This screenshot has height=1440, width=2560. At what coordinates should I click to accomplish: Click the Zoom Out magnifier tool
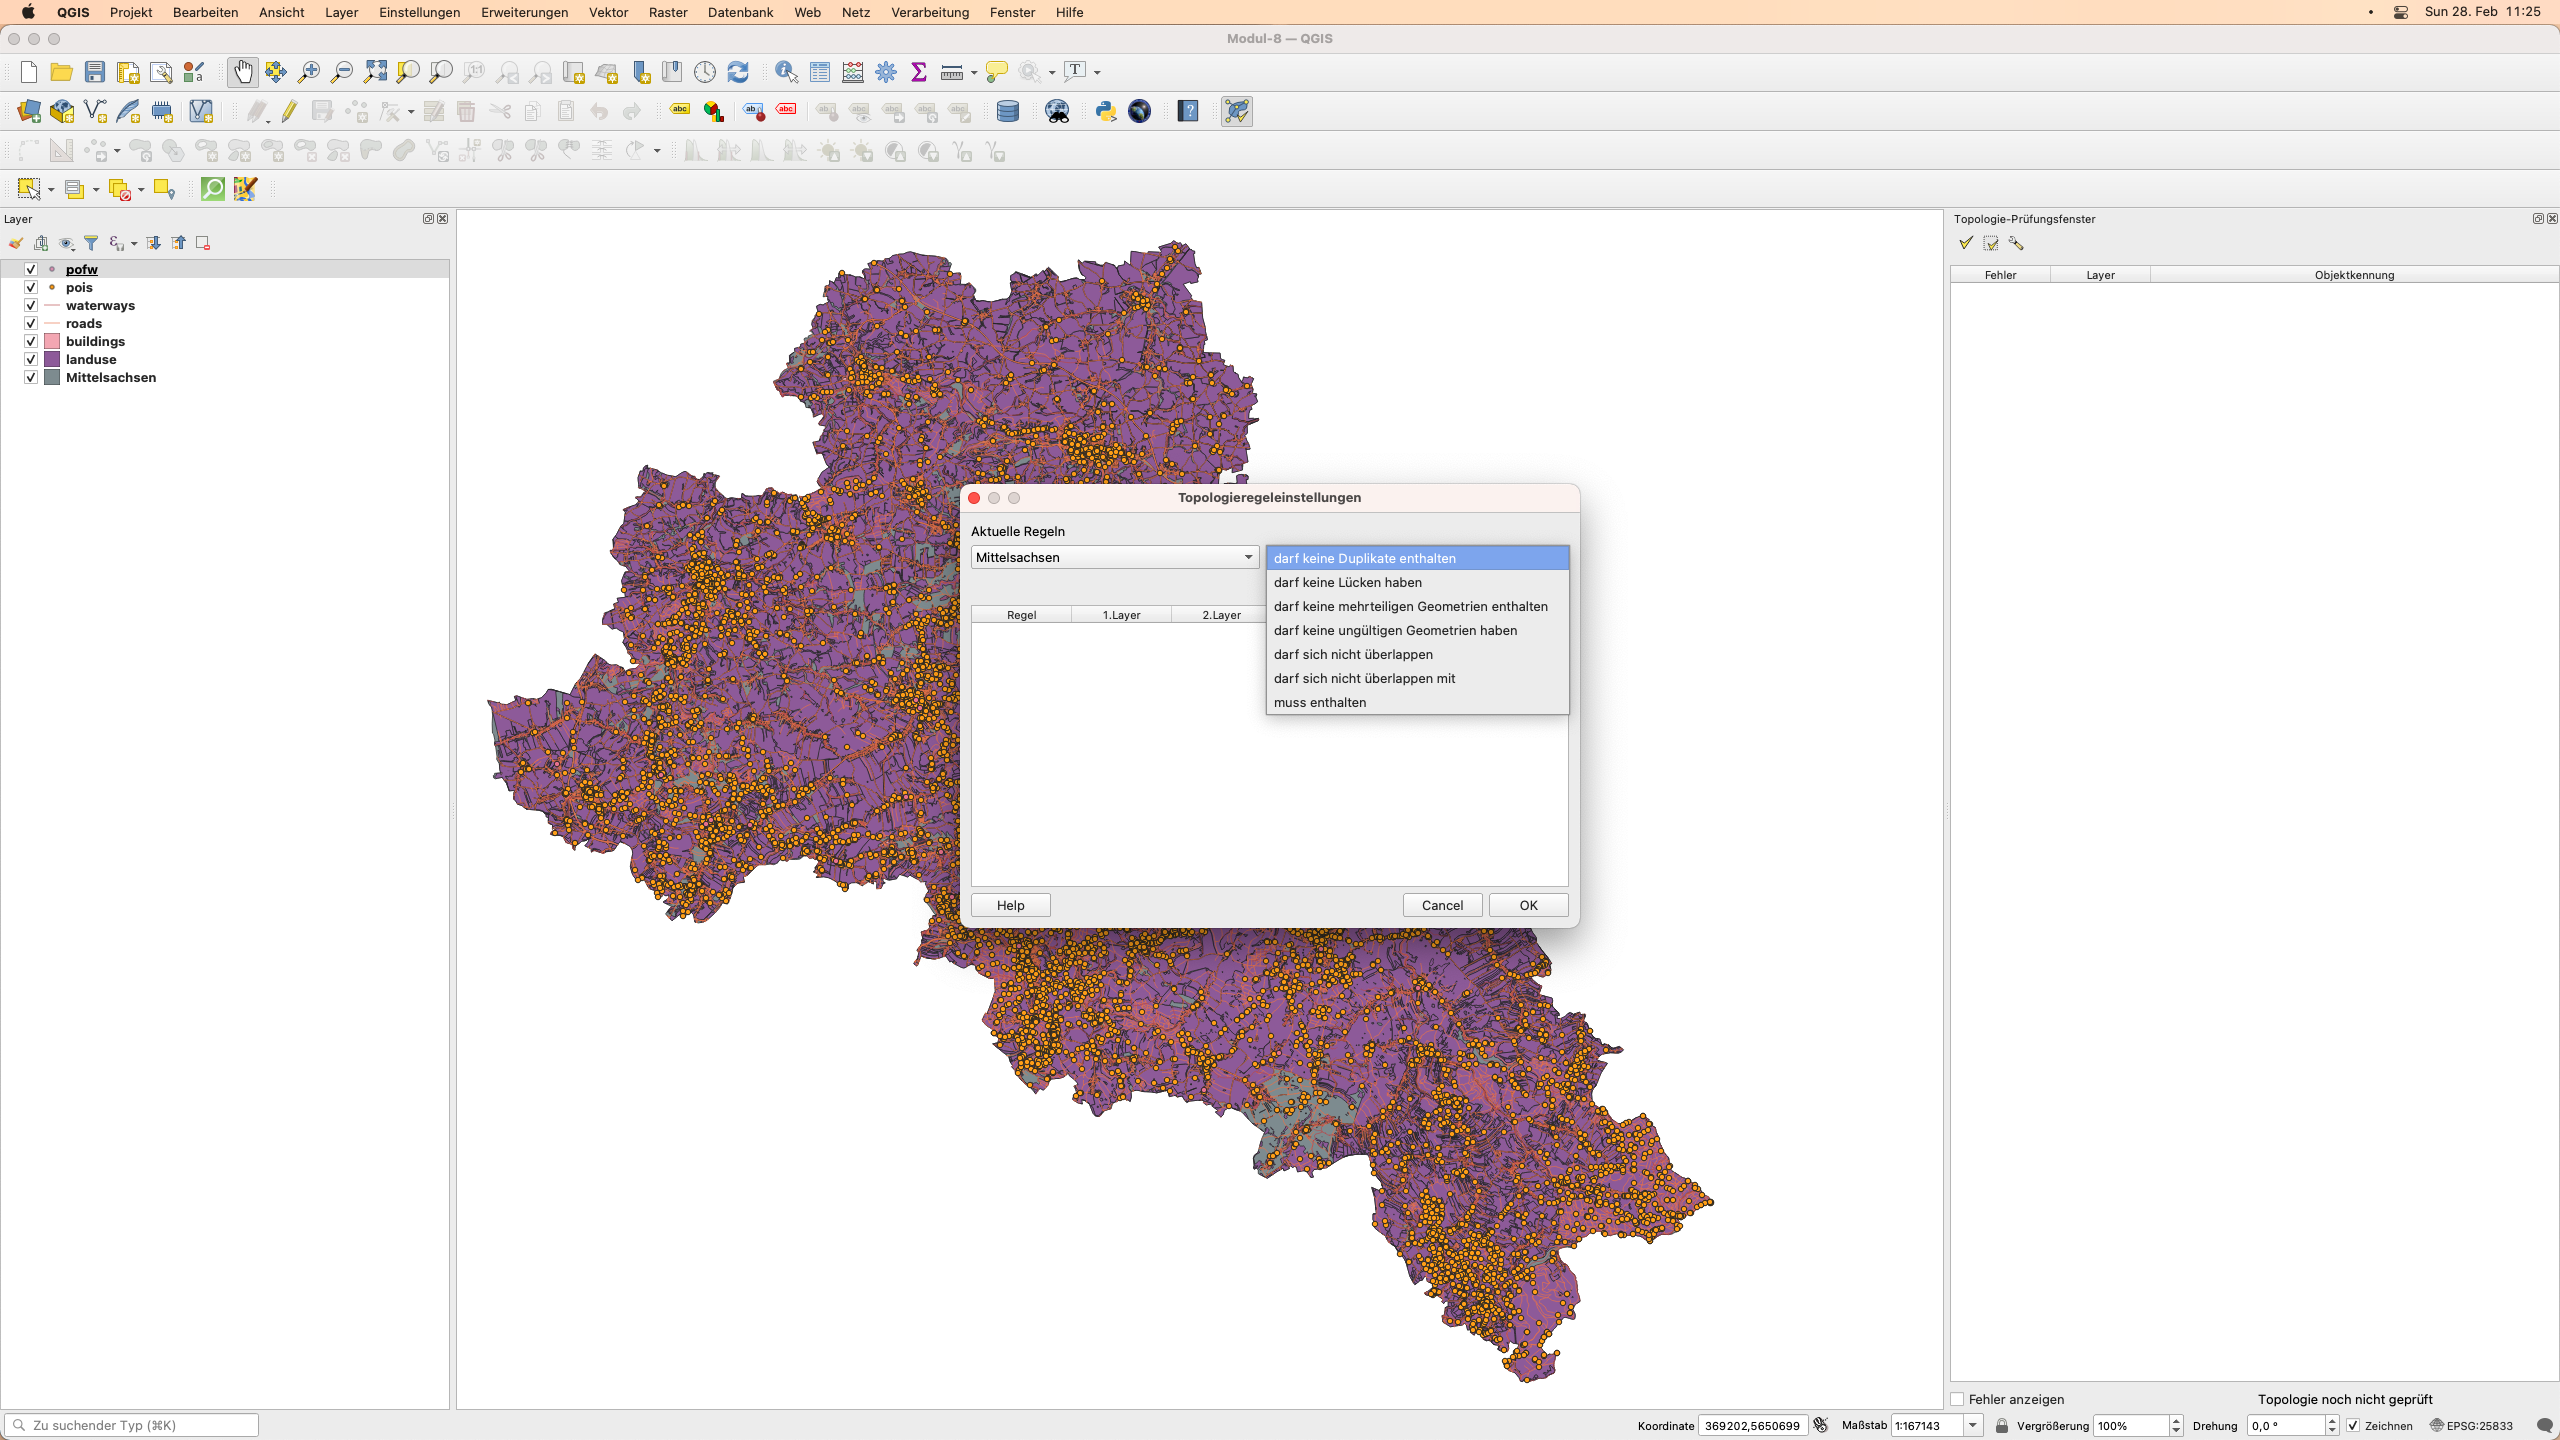[x=342, y=72]
